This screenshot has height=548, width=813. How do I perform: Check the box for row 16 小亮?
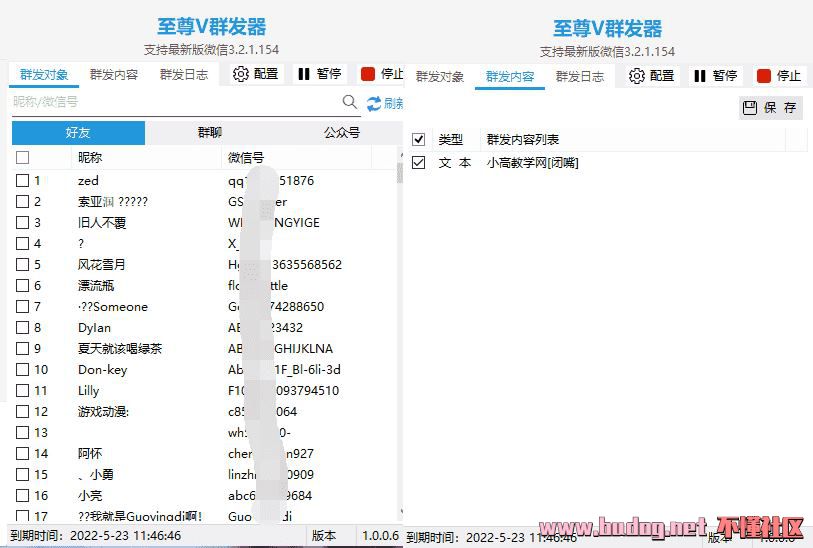pos(22,496)
